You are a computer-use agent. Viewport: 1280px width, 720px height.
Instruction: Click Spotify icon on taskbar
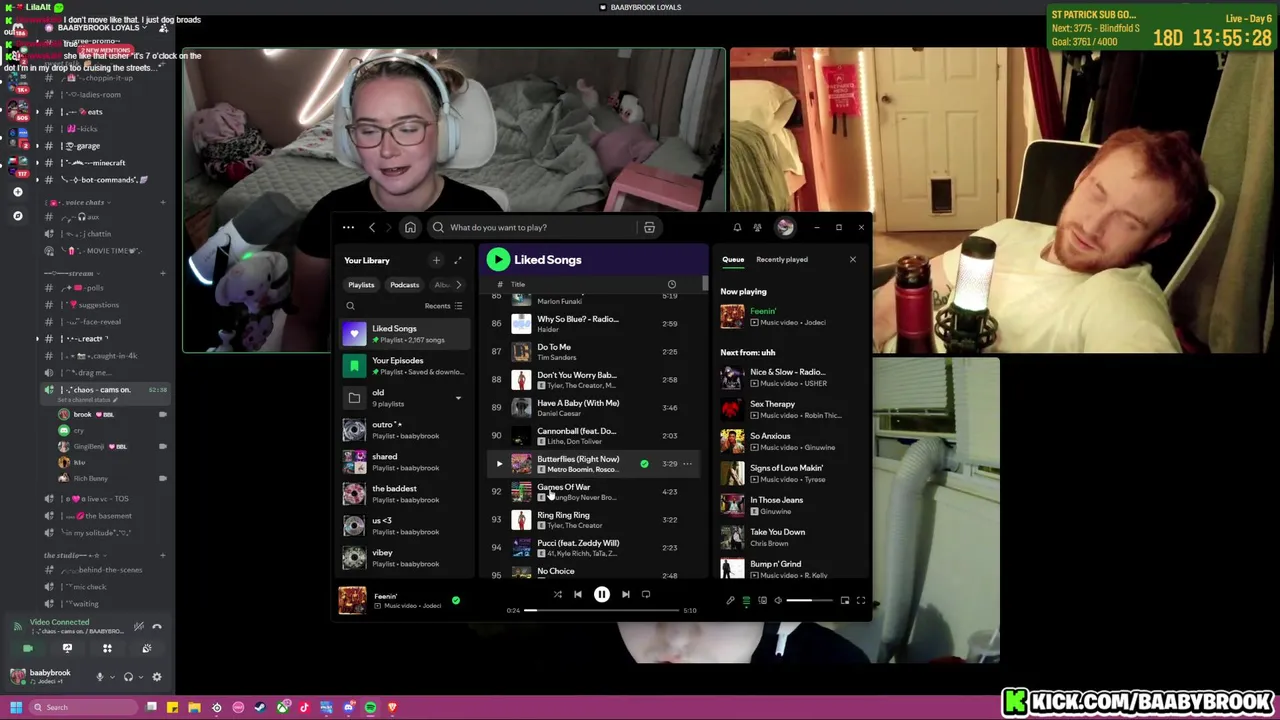point(370,708)
